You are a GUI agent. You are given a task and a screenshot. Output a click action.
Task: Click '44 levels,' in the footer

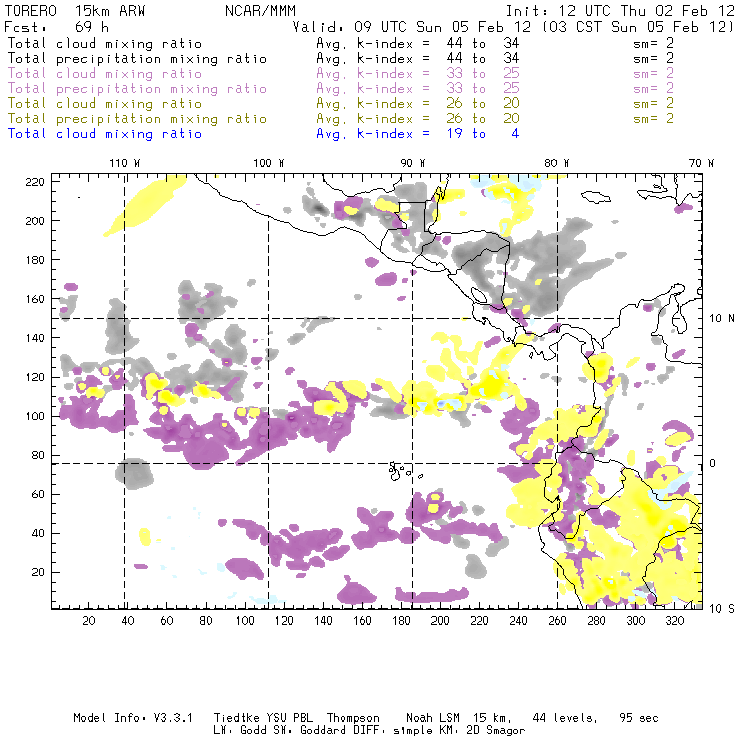tap(565, 718)
